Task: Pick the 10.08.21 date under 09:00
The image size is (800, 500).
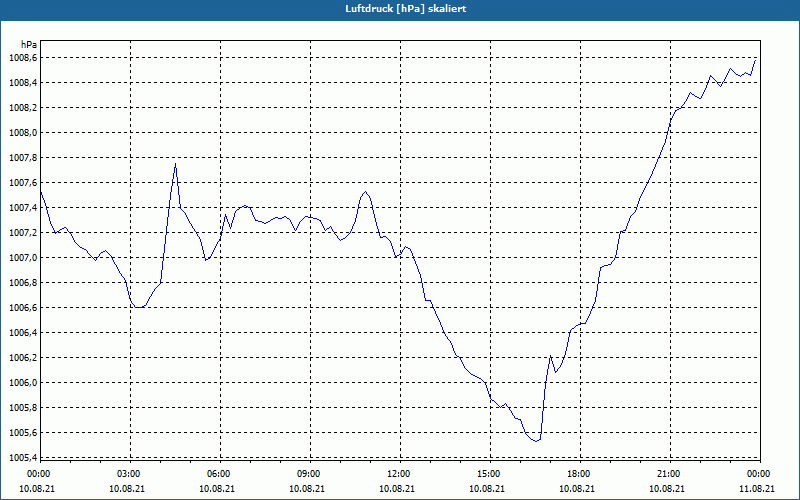Action: click(307, 488)
